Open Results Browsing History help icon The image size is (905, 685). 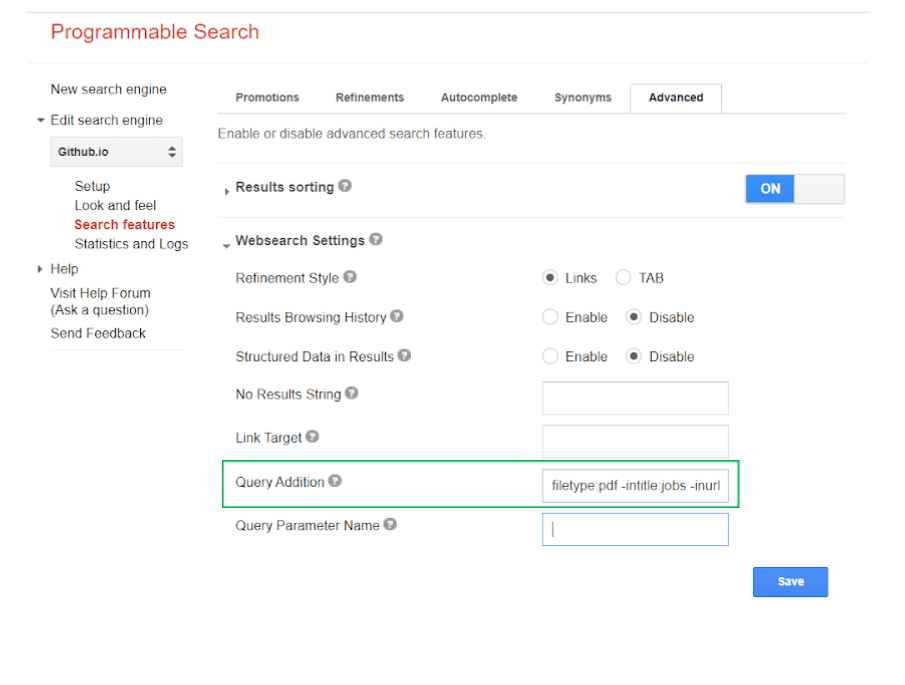[397, 316]
